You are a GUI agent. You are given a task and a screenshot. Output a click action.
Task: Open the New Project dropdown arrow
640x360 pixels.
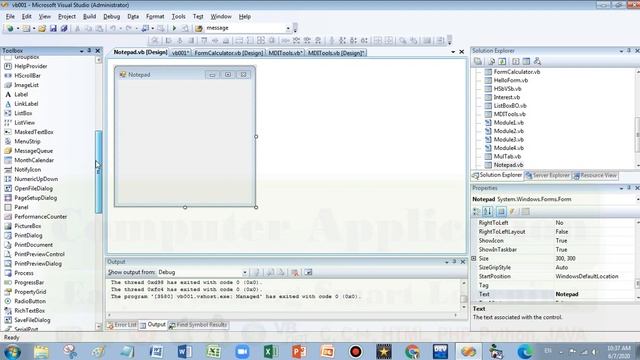(x=18, y=28)
